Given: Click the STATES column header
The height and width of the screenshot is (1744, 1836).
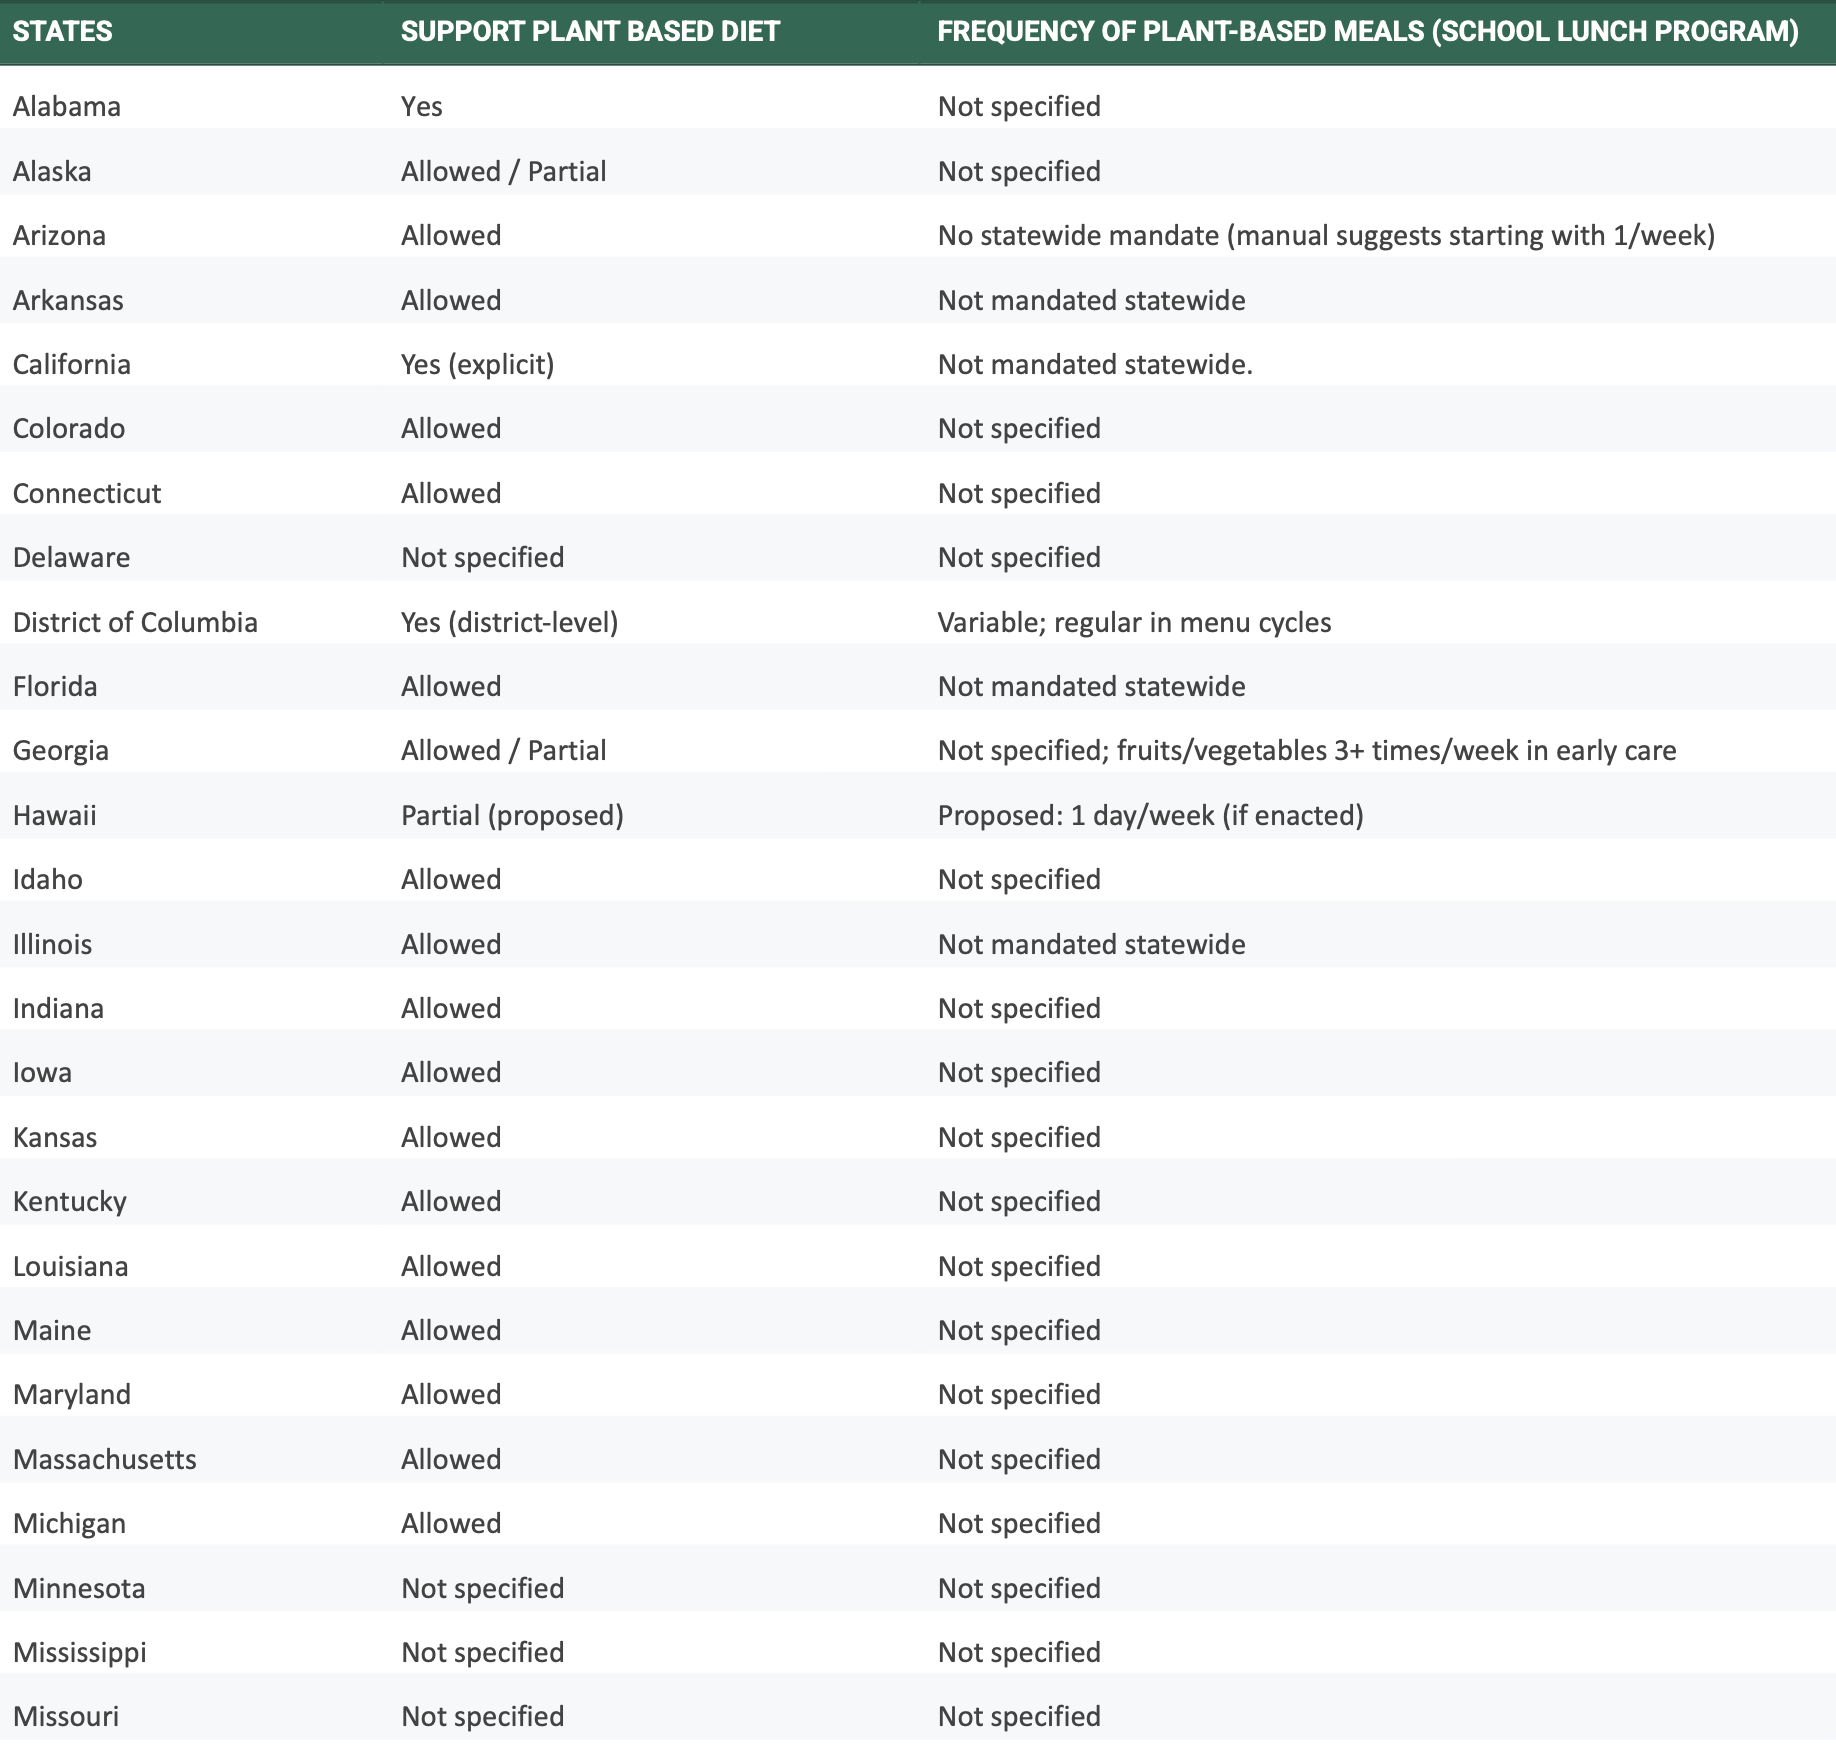Looking at the screenshot, I should [x=62, y=31].
